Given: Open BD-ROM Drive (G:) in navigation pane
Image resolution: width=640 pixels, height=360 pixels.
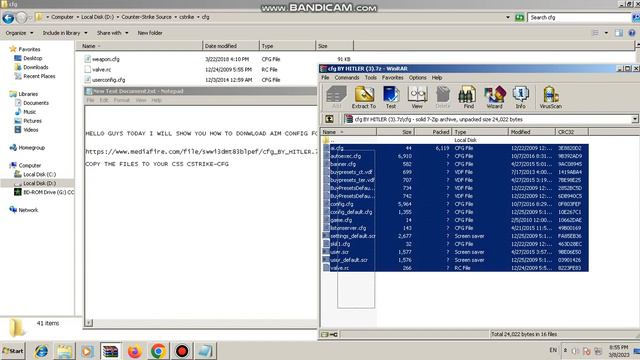Looking at the screenshot, I should 48,192.
